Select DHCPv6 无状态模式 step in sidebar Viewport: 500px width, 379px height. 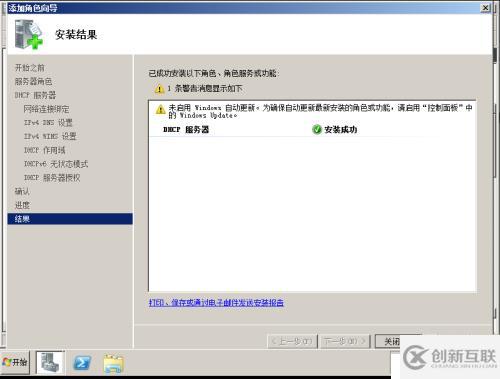coord(56,164)
